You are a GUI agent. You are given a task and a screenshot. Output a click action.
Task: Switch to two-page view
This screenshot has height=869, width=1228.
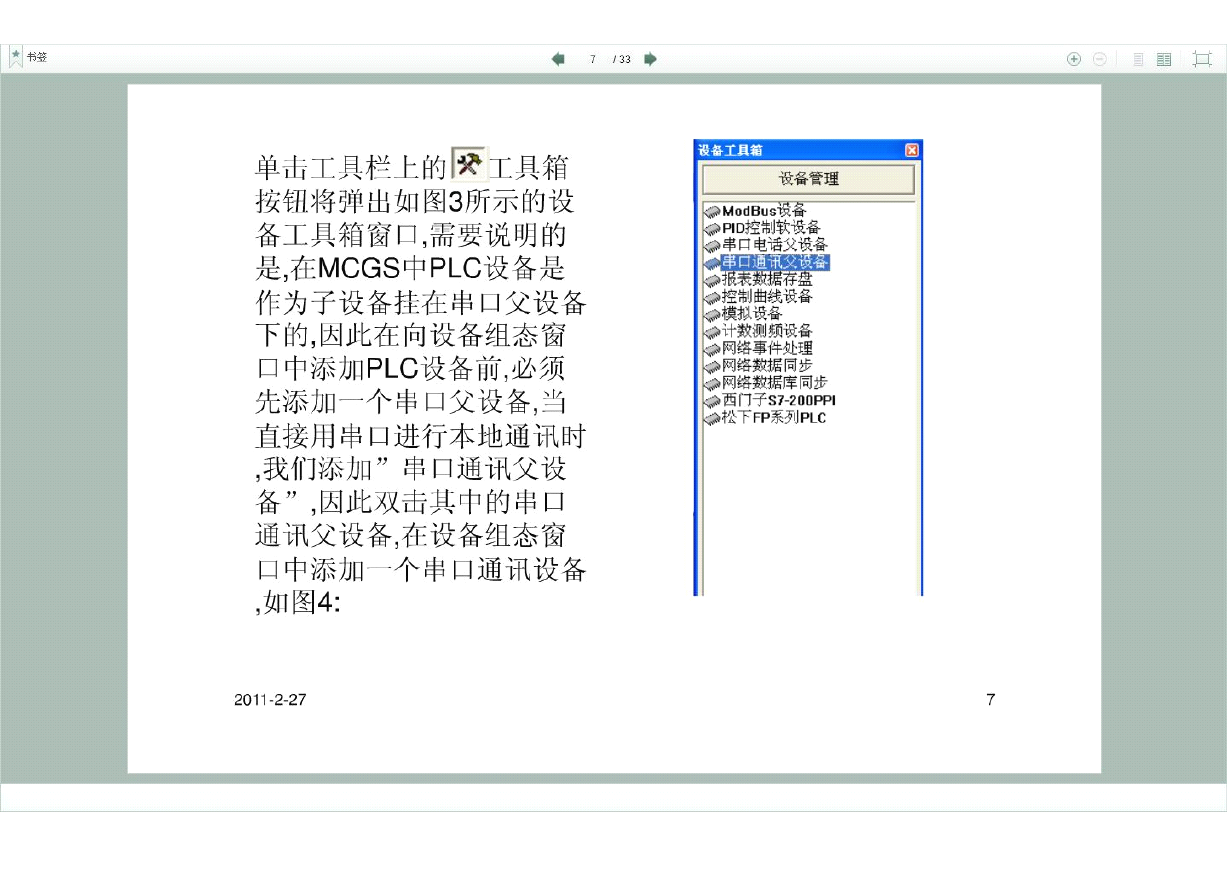click(1164, 59)
